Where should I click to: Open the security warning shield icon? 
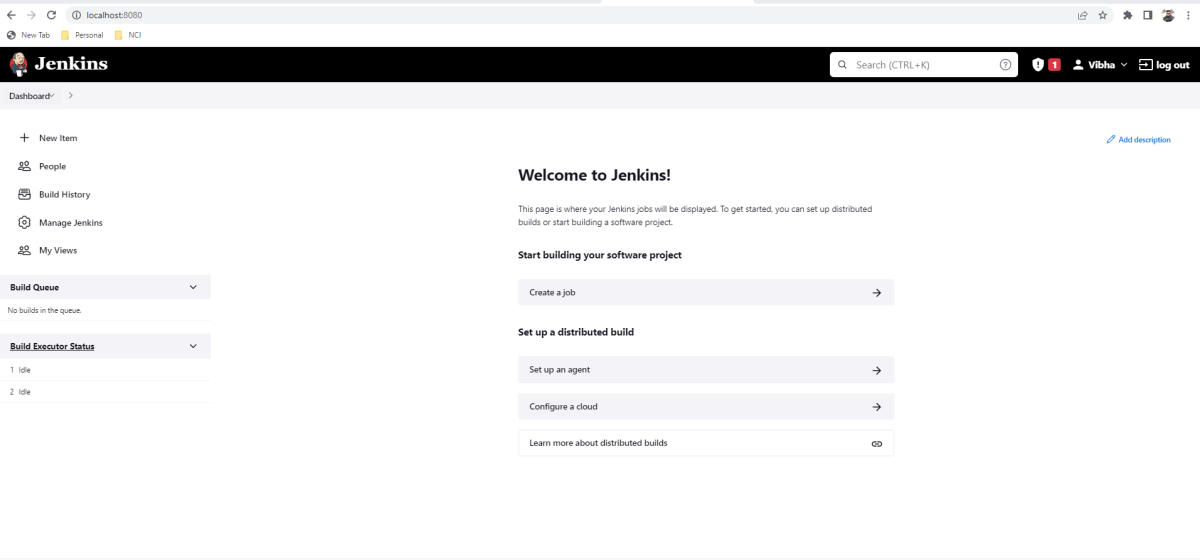pyautogui.click(x=1038, y=65)
